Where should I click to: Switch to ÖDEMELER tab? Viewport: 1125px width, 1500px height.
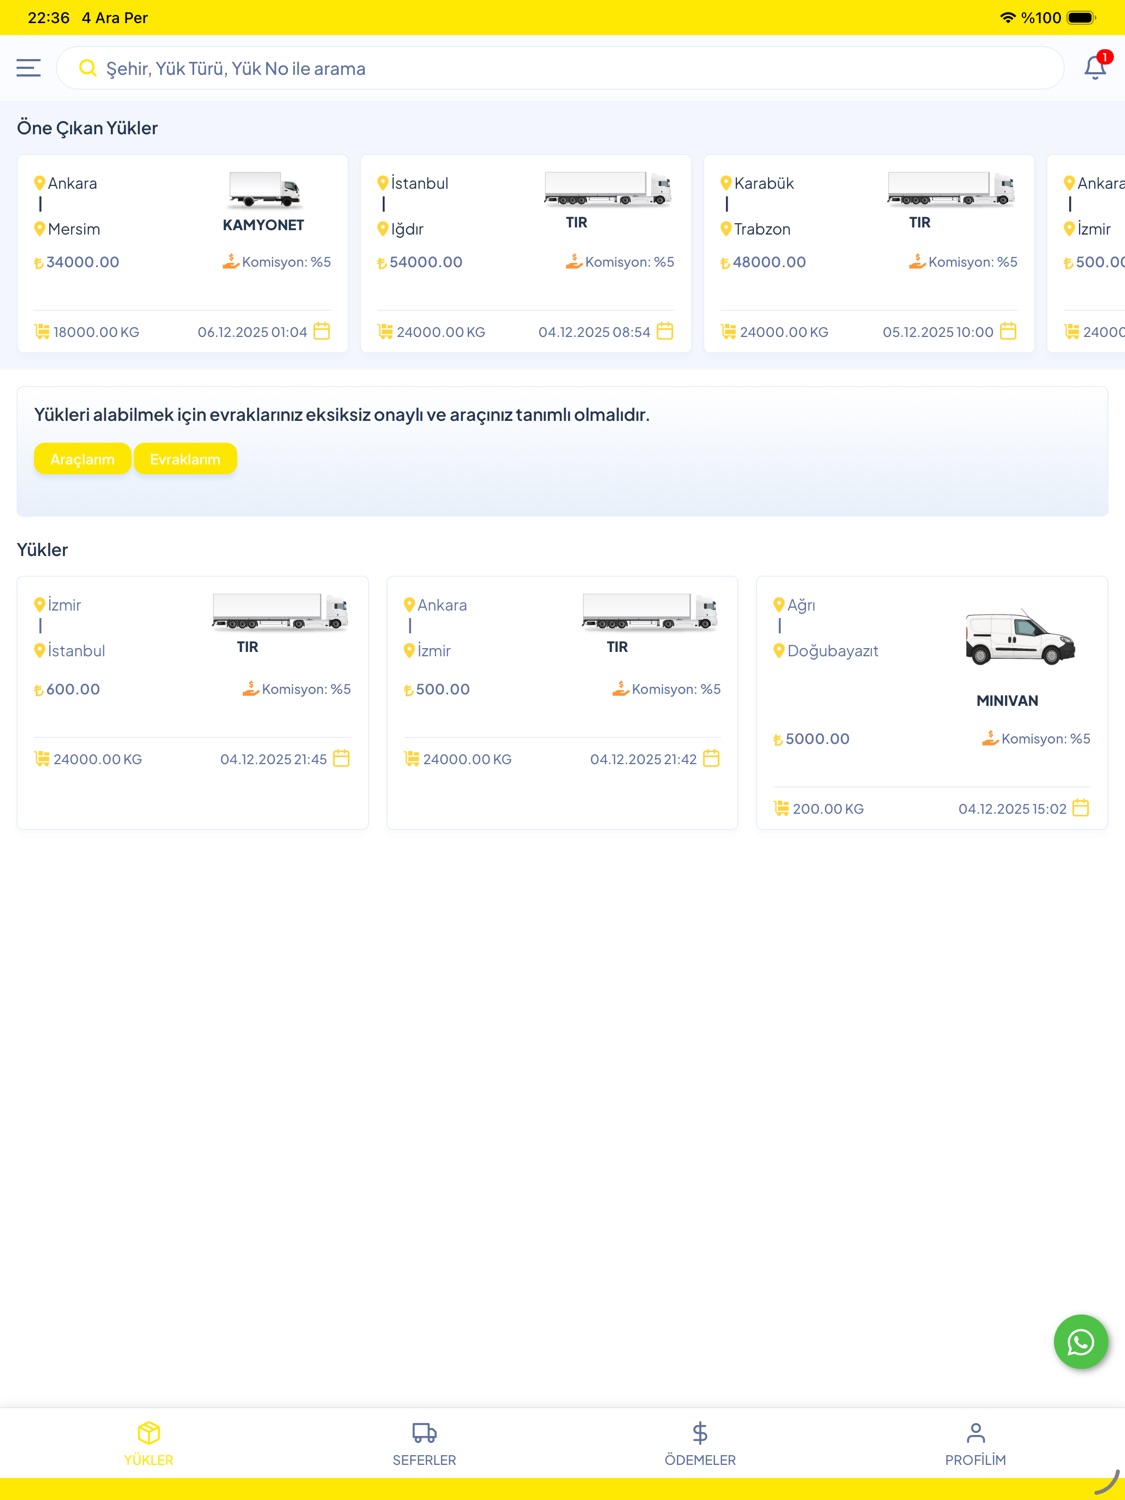[700, 1444]
